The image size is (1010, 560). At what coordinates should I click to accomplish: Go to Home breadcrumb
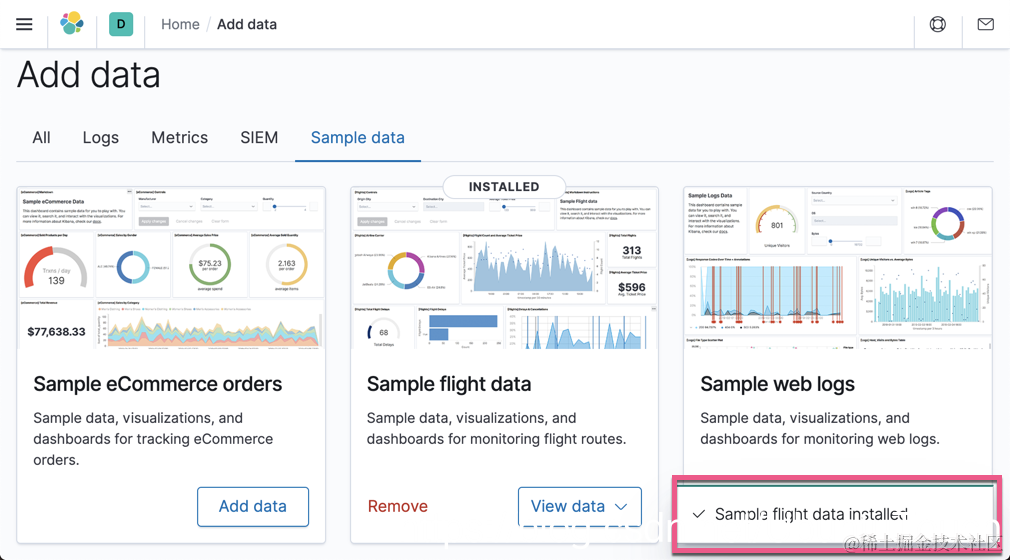180,24
